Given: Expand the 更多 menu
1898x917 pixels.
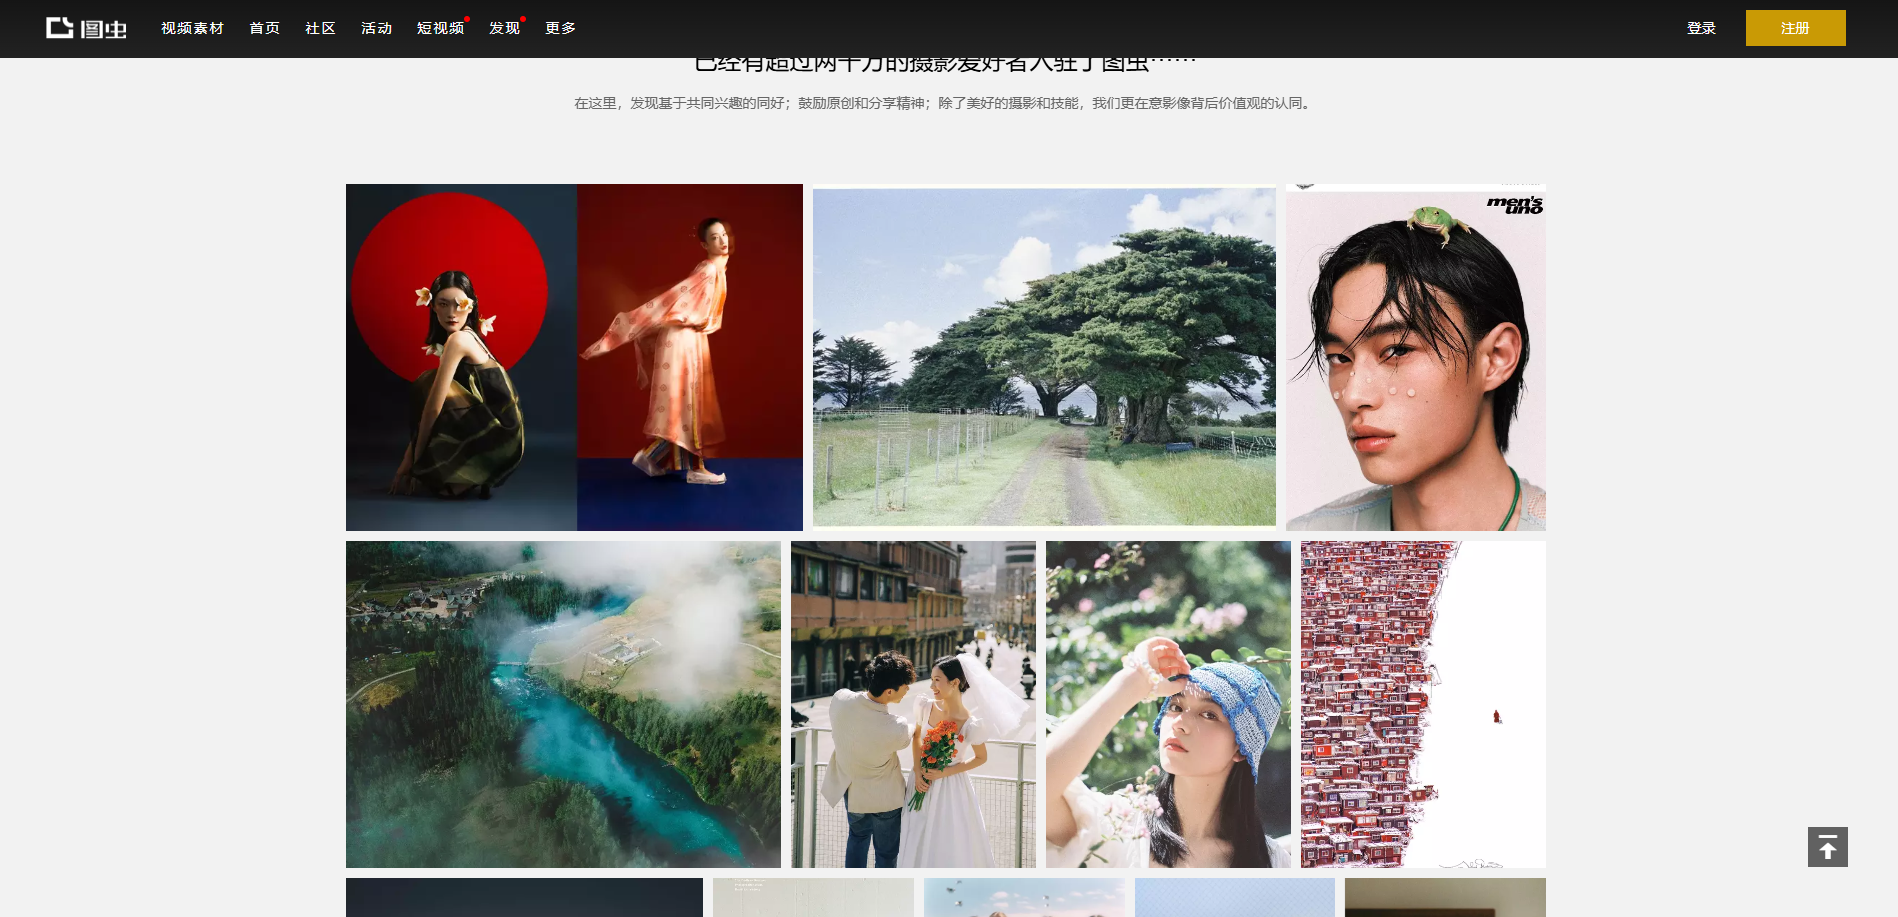Looking at the screenshot, I should (560, 28).
